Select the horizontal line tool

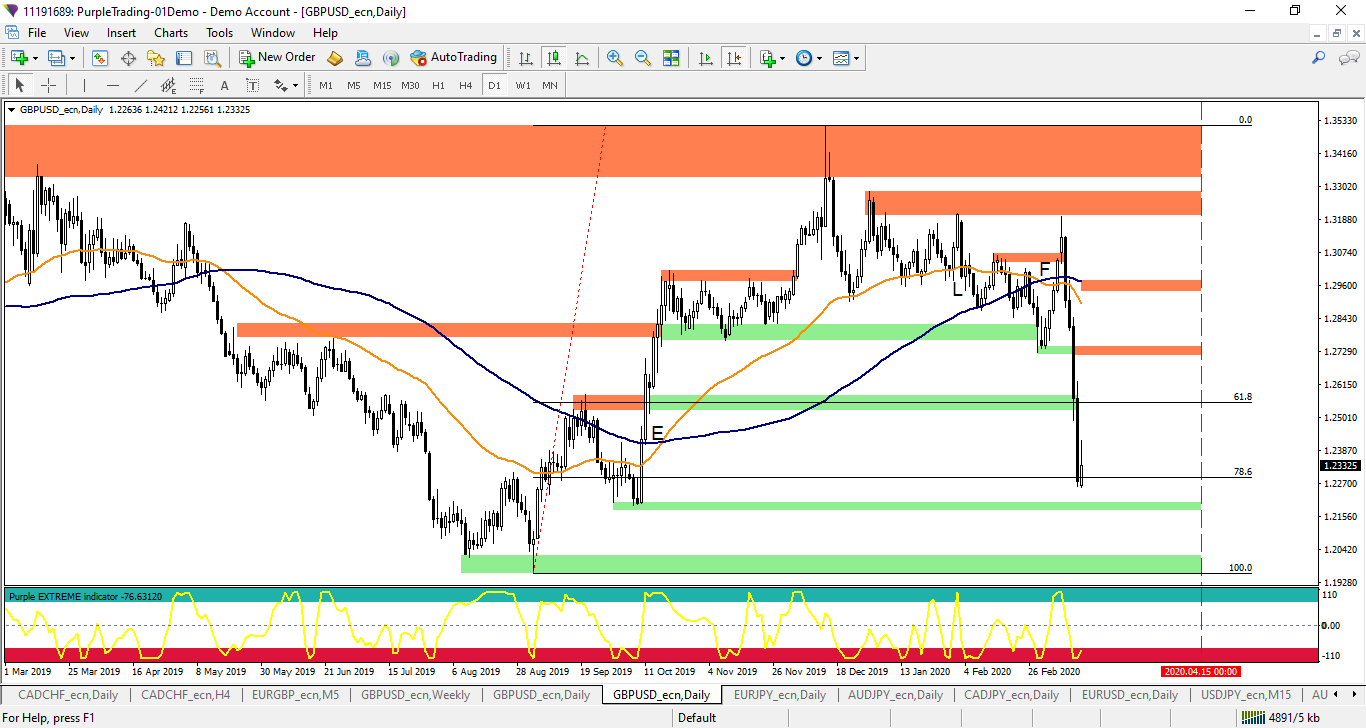(112, 85)
